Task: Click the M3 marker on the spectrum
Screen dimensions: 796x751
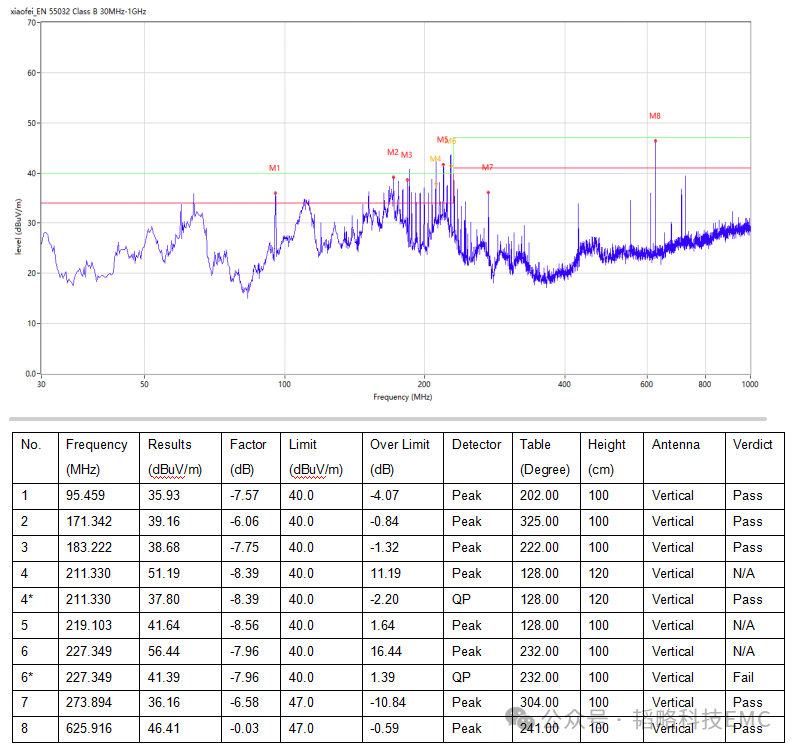Action: [406, 155]
